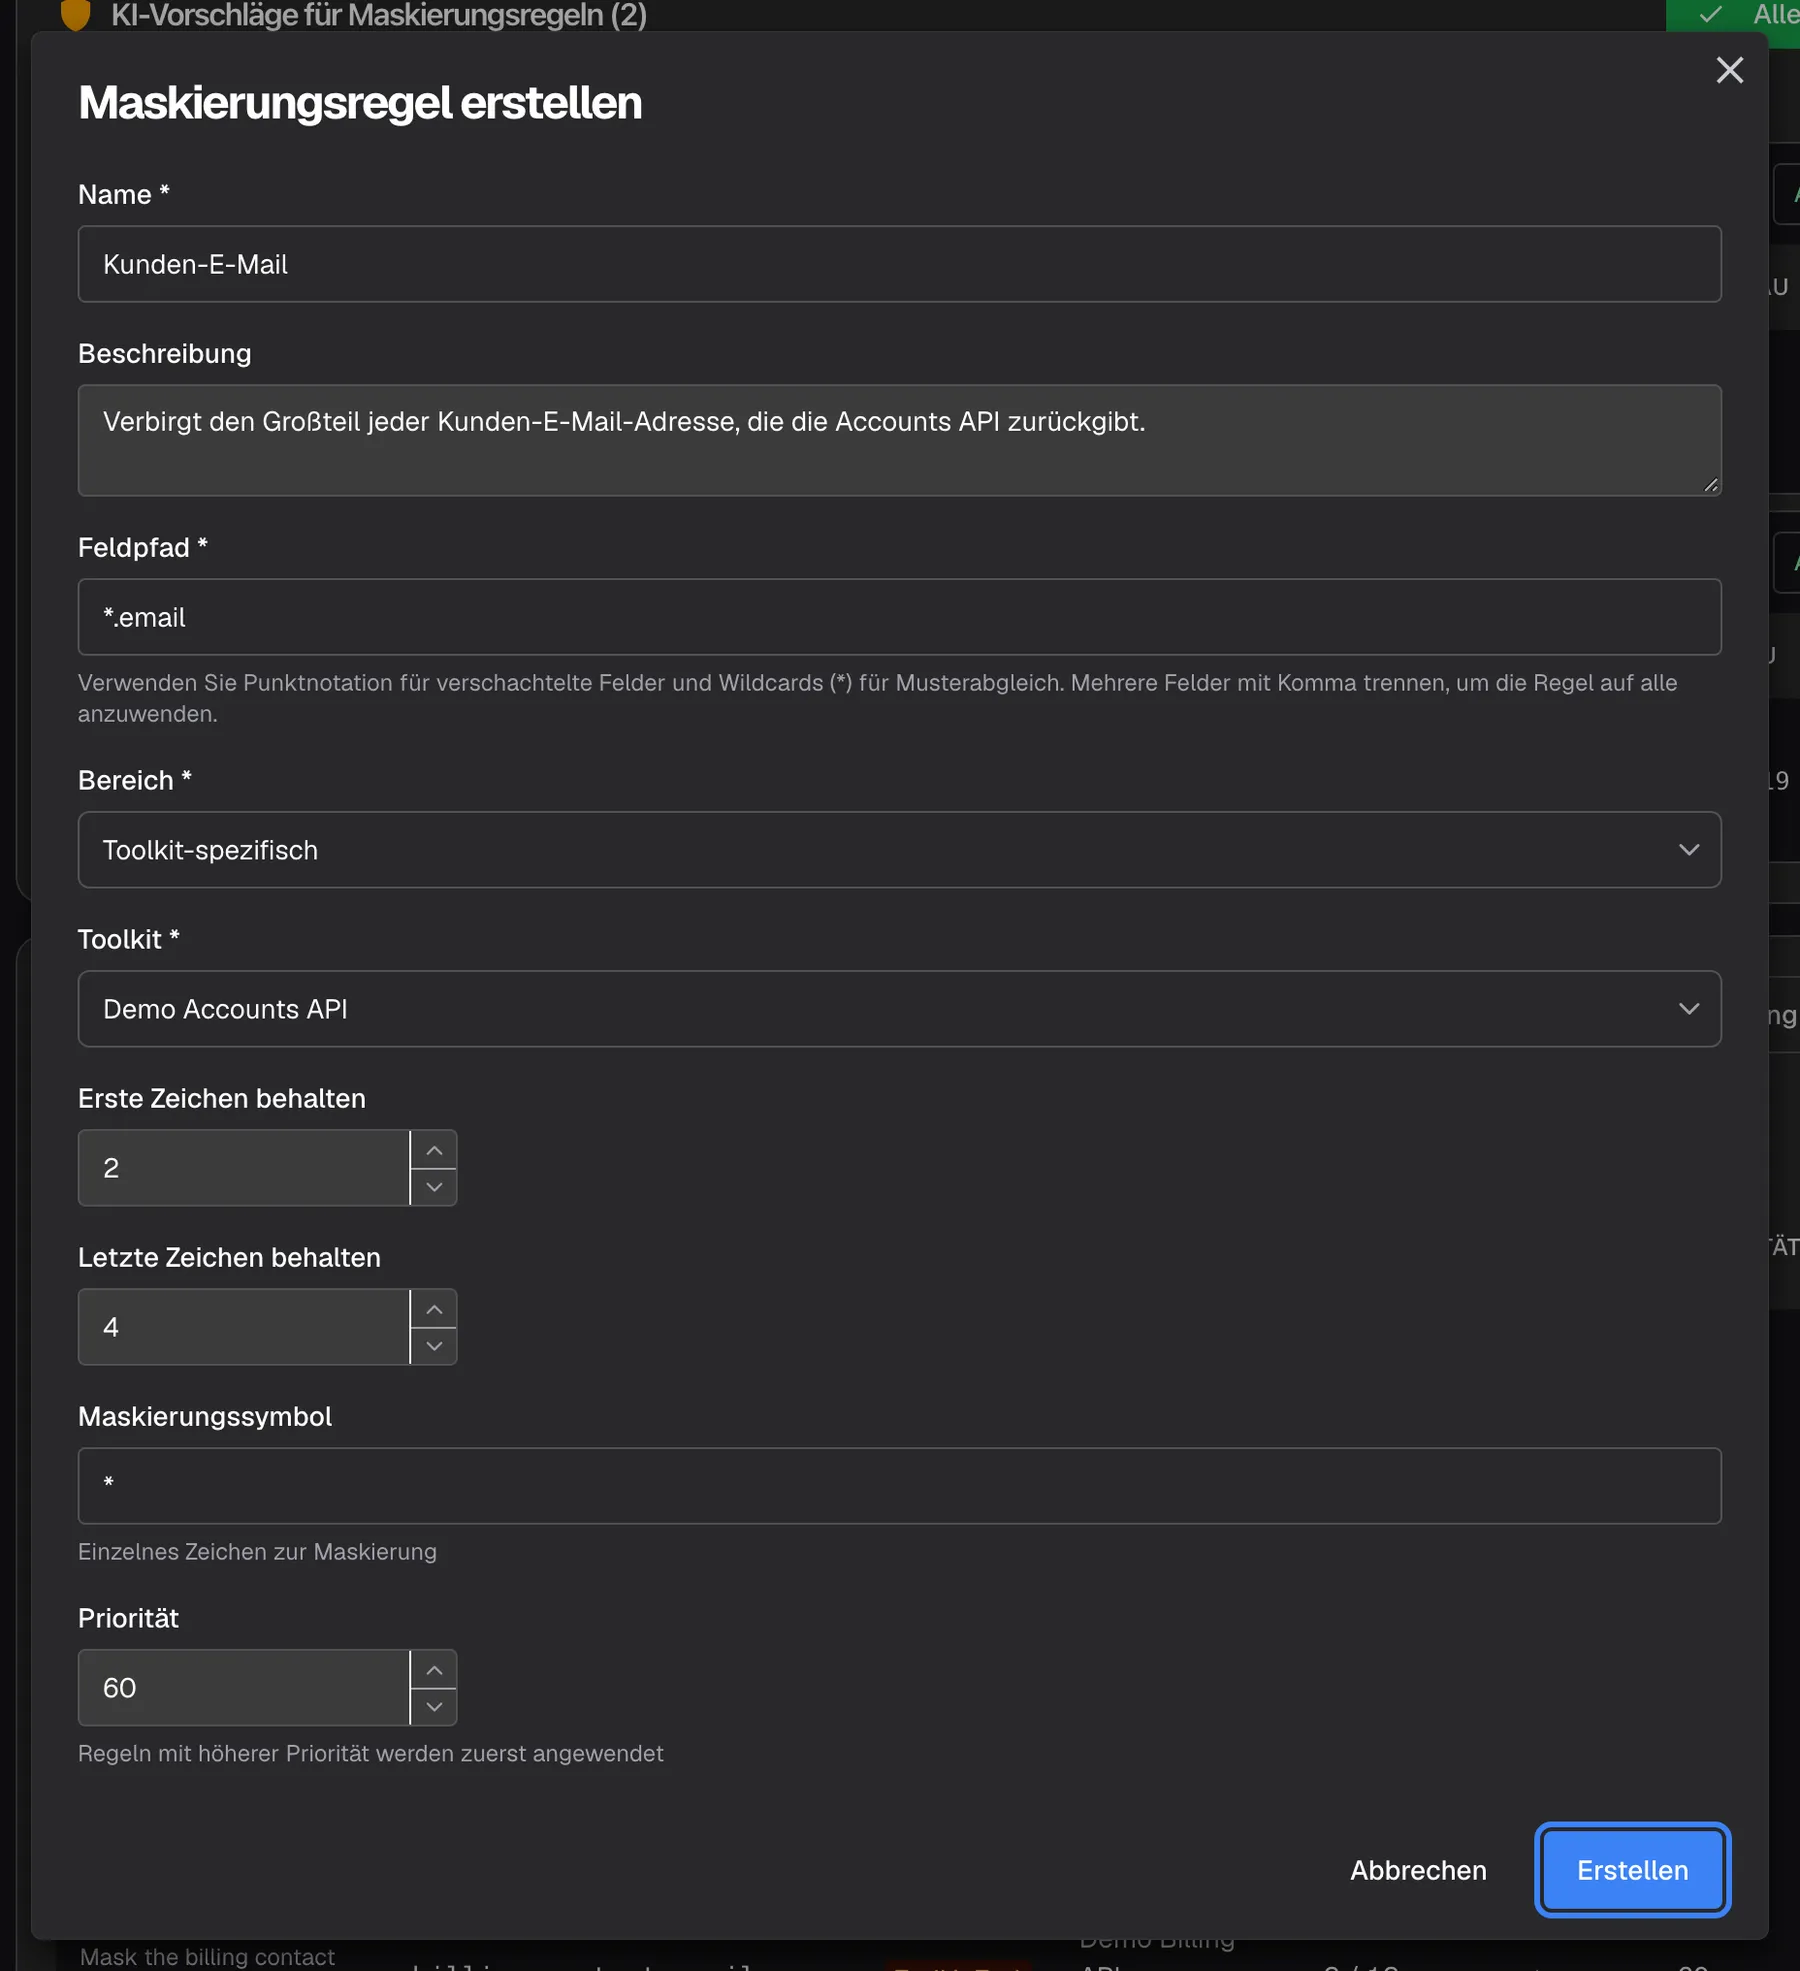
Task: Click the Erste Zeichen behalten number field
Action: coord(244,1168)
